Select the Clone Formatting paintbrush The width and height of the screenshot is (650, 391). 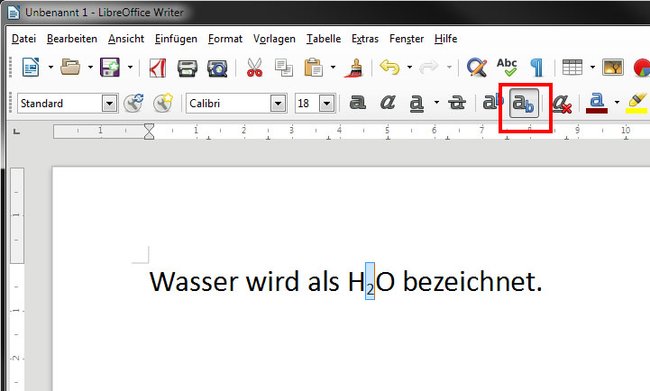point(354,68)
